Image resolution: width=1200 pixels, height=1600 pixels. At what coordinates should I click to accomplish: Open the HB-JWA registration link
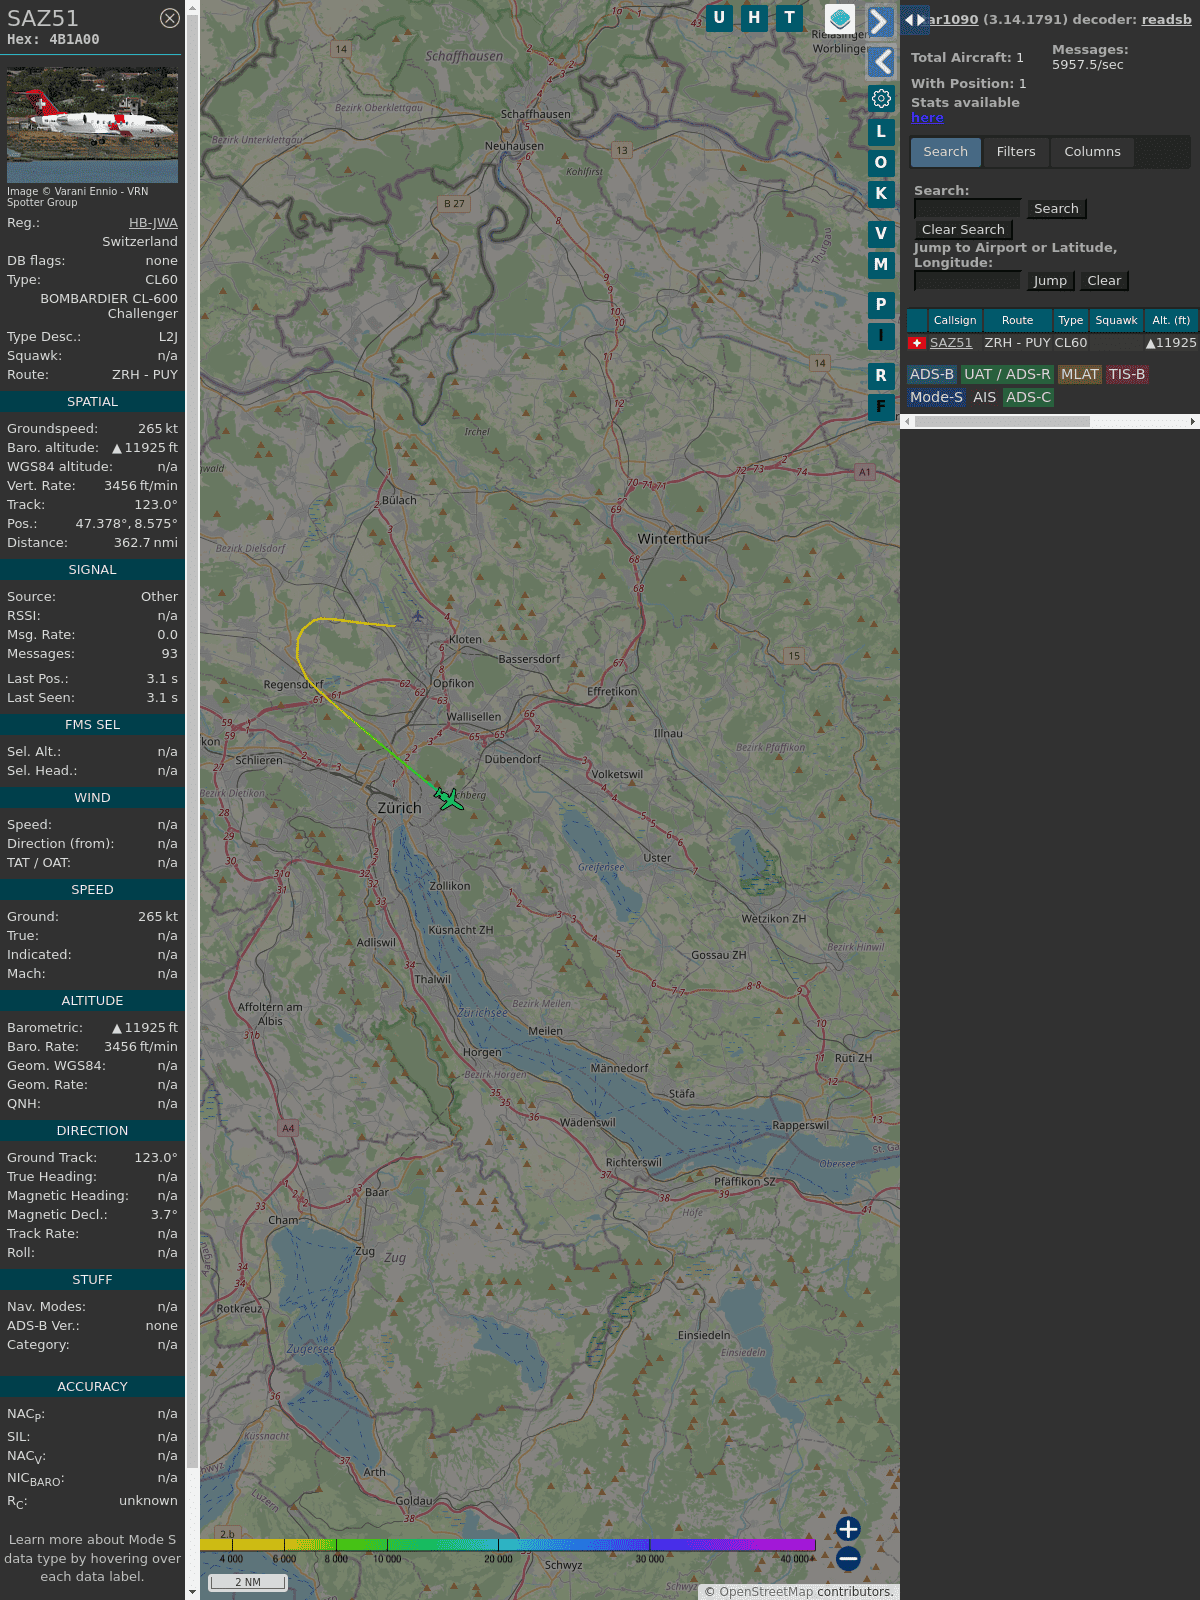[x=153, y=223]
